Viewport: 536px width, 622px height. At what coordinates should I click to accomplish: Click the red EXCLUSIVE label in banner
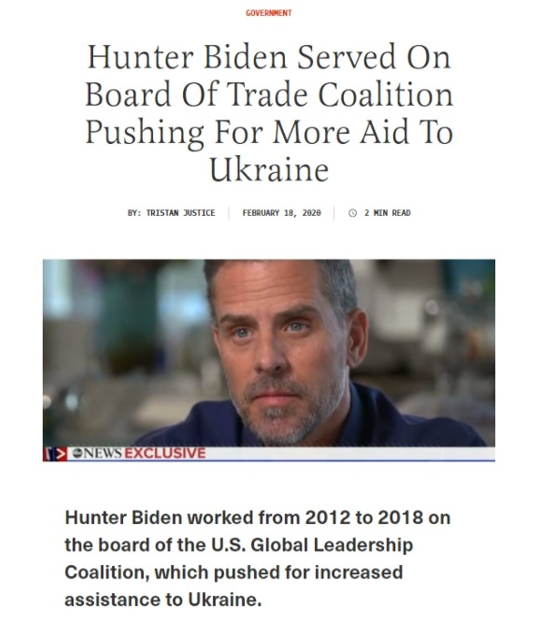(165, 453)
